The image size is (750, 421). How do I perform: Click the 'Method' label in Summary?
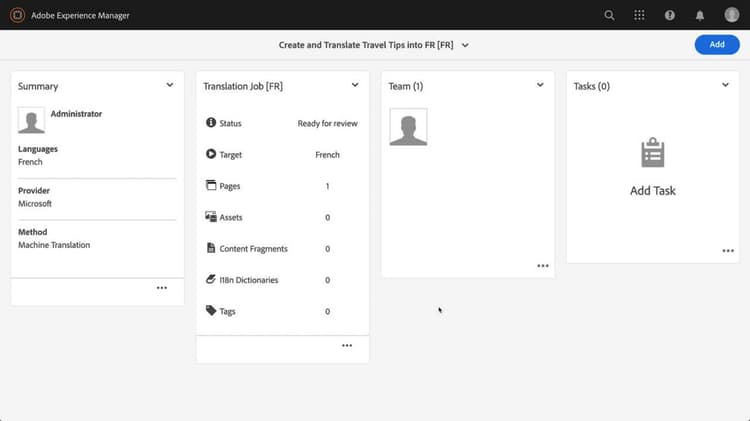pyautogui.click(x=33, y=232)
